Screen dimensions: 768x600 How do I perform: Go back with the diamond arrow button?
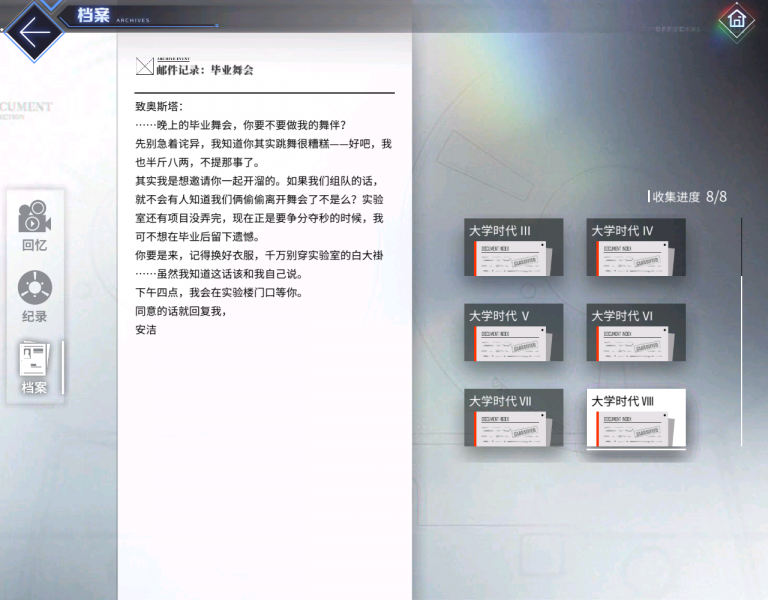tap(34, 32)
